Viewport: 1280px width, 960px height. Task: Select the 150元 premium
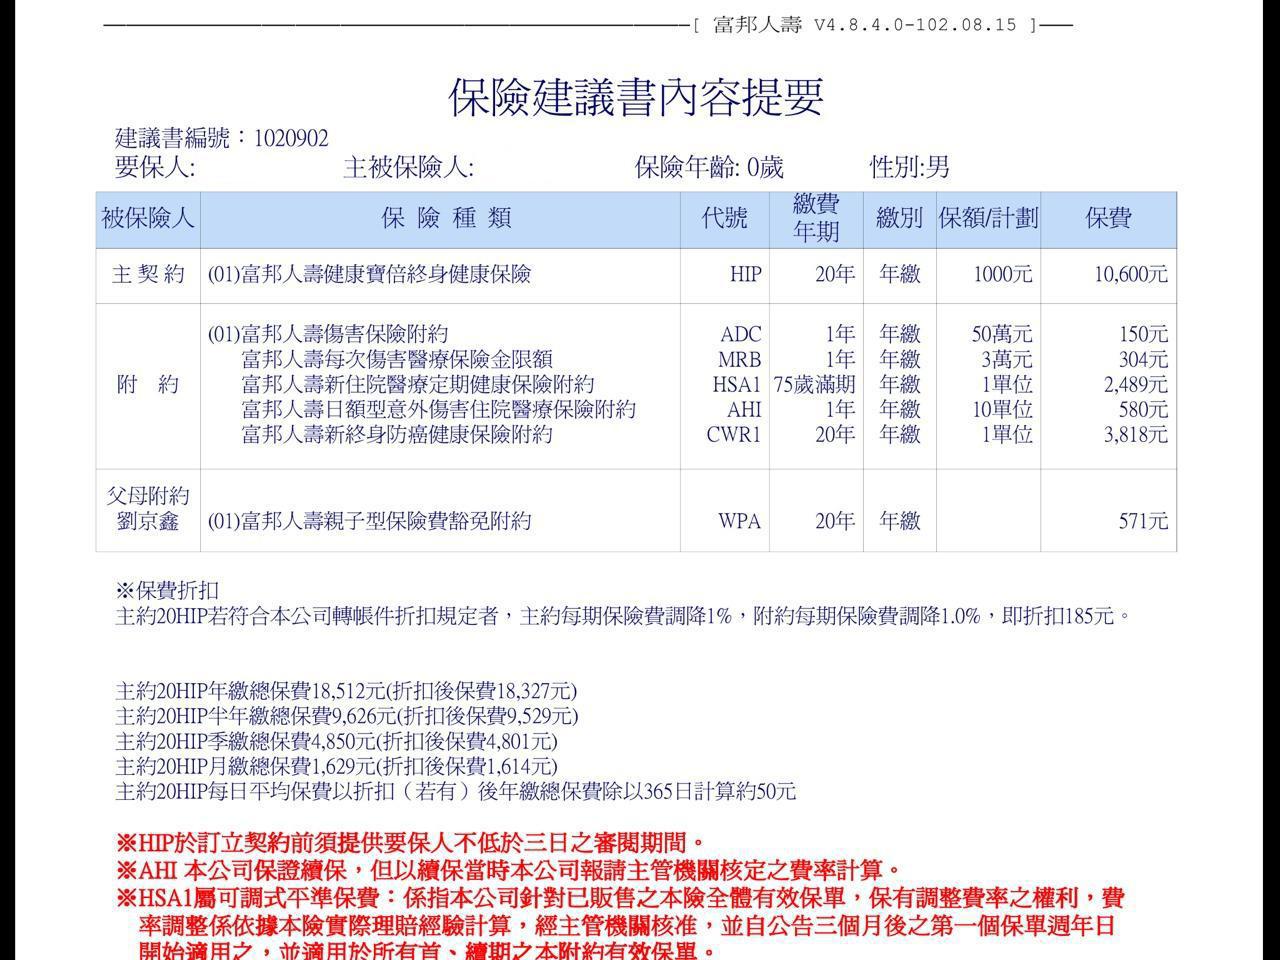1144,334
